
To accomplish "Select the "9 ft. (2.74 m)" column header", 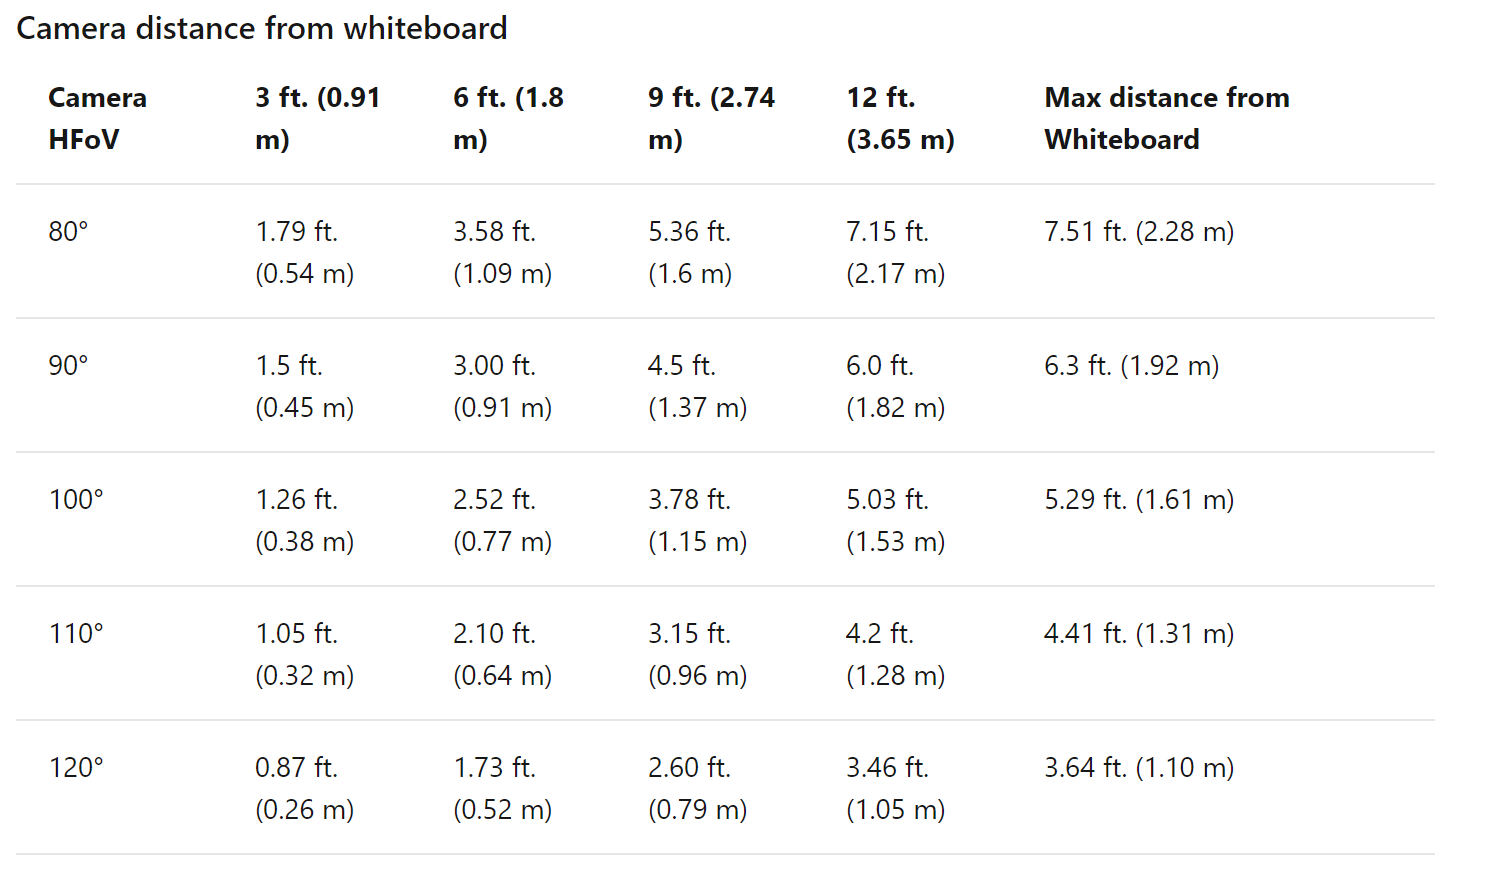I will (711, 118).
